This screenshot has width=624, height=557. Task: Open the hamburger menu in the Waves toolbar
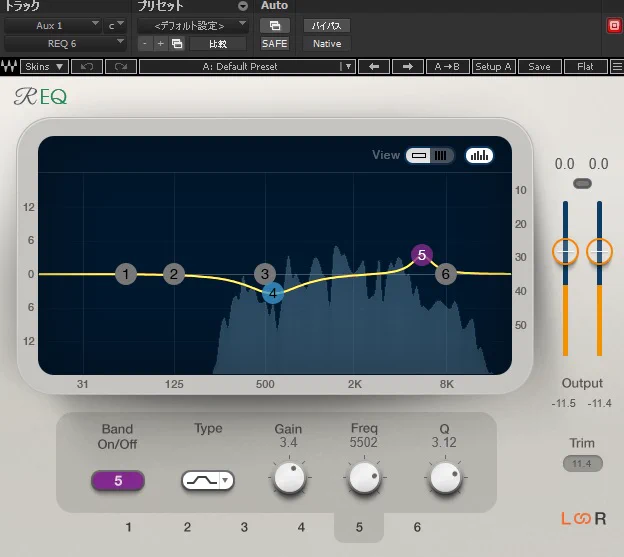click(x=617, y=66)
